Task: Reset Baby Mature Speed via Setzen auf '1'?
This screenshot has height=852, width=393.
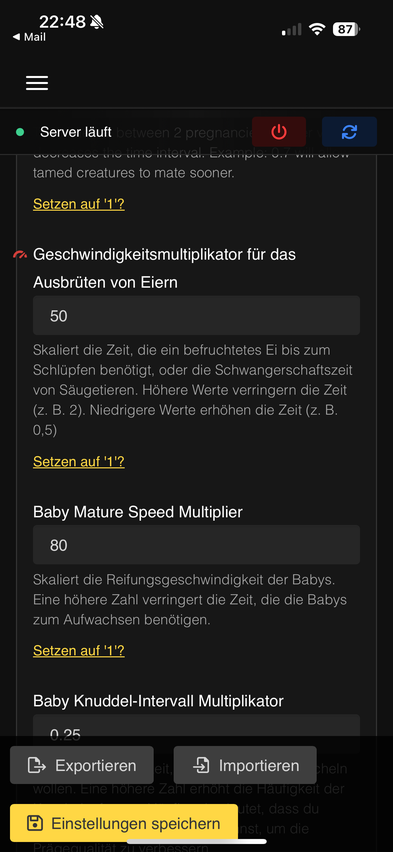Action: click(x=79, y=650)
